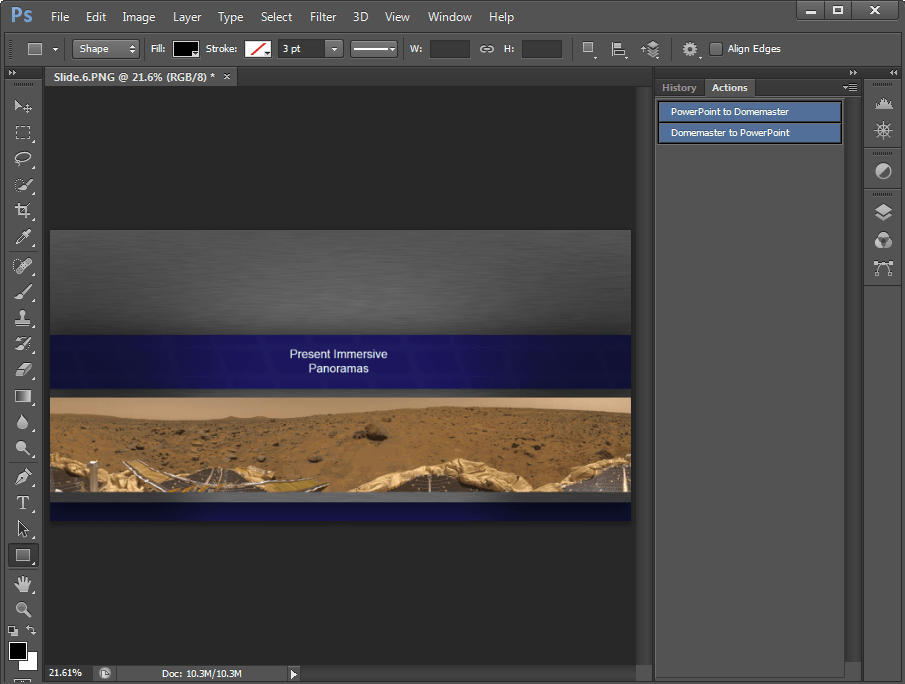Open the Shape tool mode dropdown
Image resolution: width=905 pixels, height=684 pixels.
click(x=107, y=49)
